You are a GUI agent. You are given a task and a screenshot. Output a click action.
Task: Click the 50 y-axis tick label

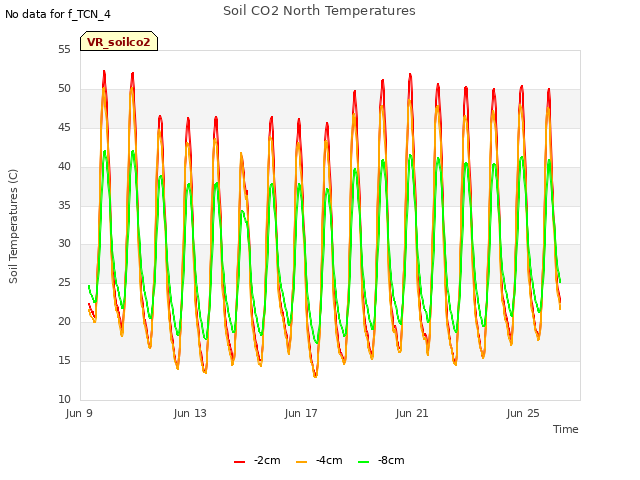[64, 89]
